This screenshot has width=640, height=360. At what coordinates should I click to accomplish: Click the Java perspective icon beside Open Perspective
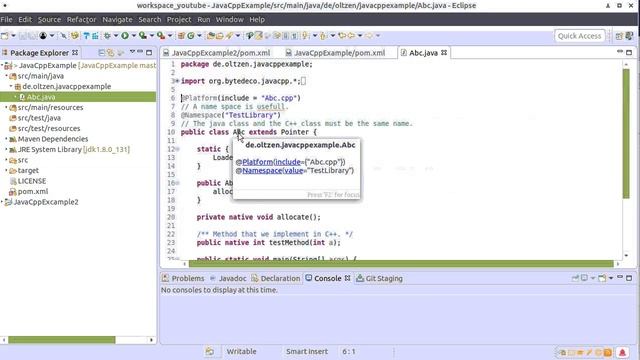[629, 36]
